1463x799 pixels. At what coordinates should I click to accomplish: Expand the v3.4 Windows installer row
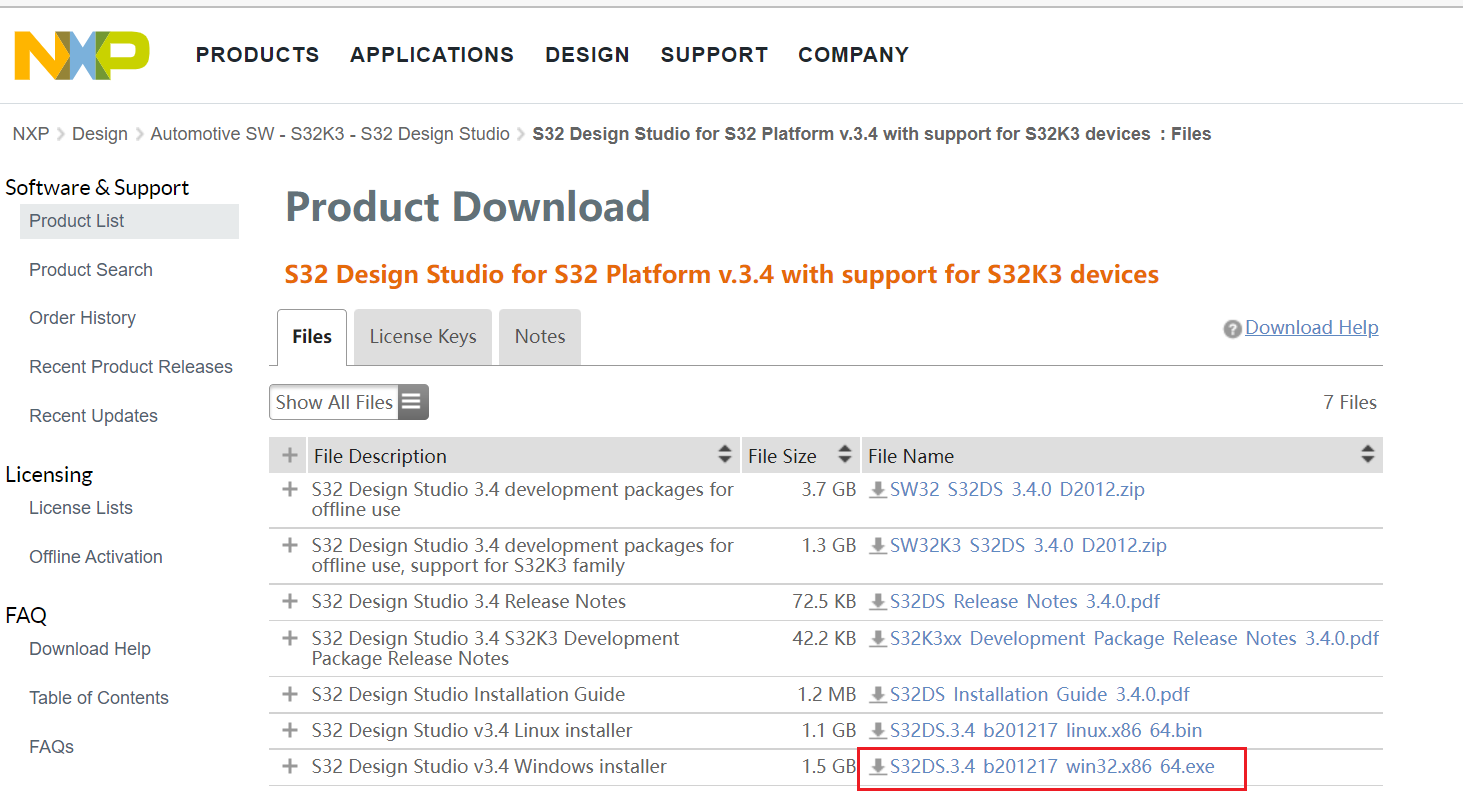290,766
